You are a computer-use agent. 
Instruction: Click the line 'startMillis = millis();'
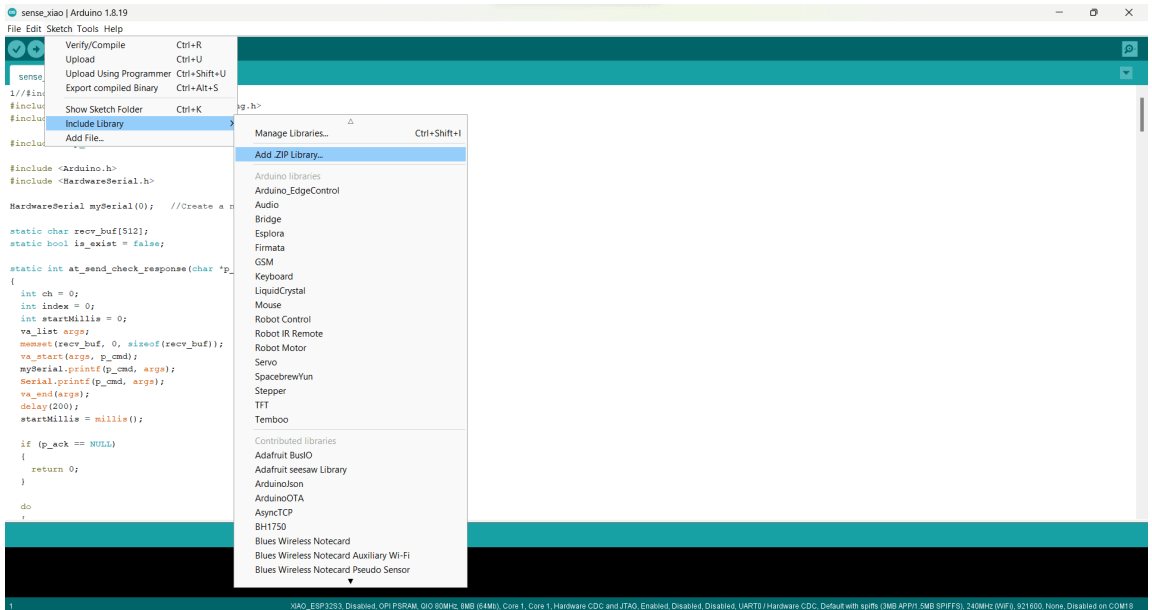click(82, 419)
